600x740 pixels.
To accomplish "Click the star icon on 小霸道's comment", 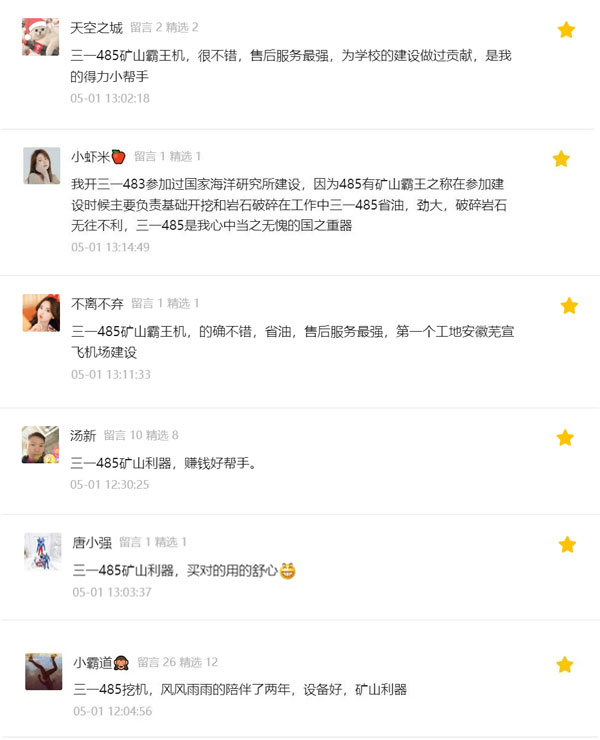I will (x=565, y=665).
